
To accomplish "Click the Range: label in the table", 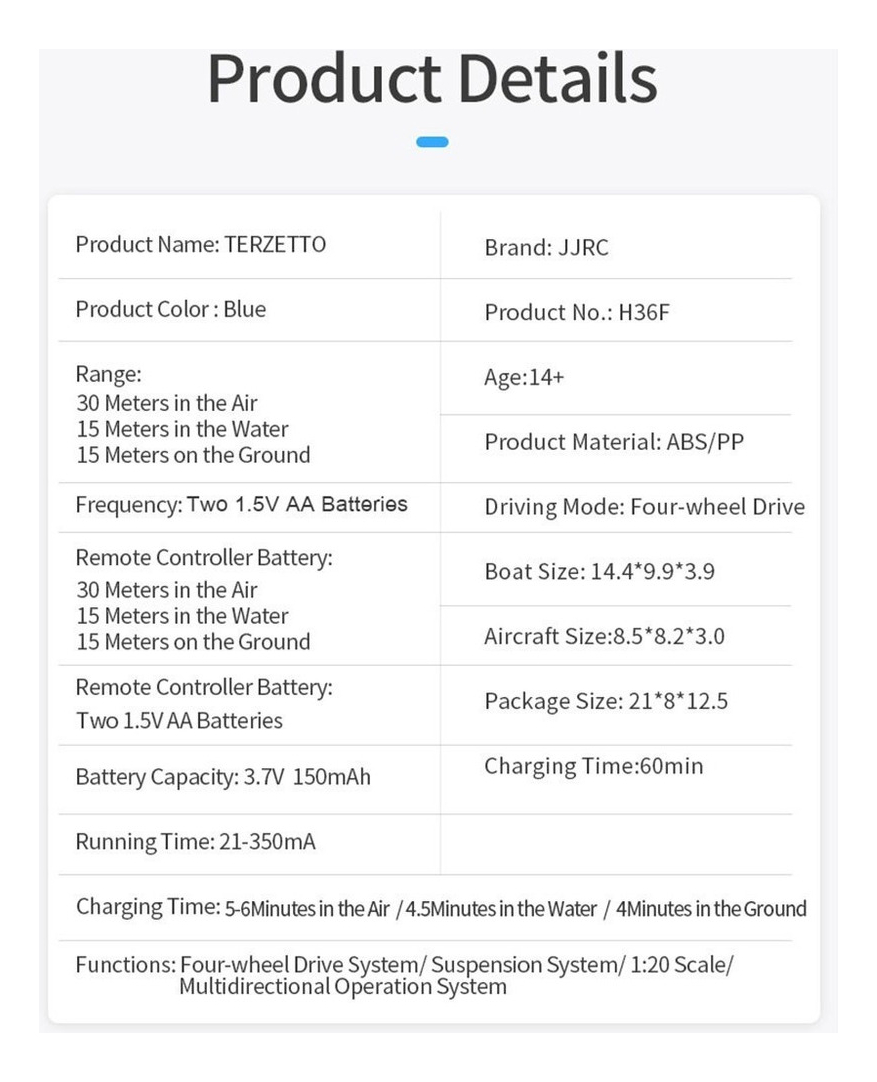I will click(x=108, y=374).
